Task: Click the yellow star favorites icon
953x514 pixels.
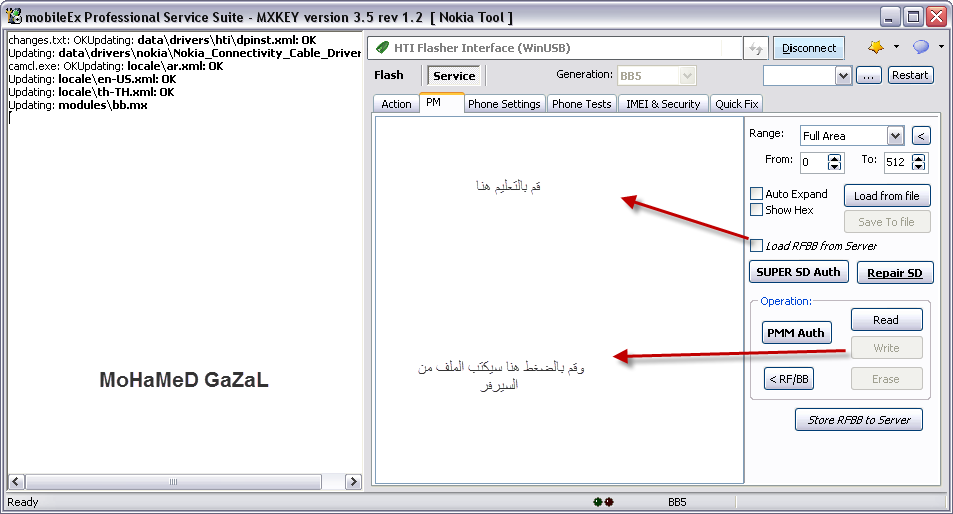Action: coord(876,47)
